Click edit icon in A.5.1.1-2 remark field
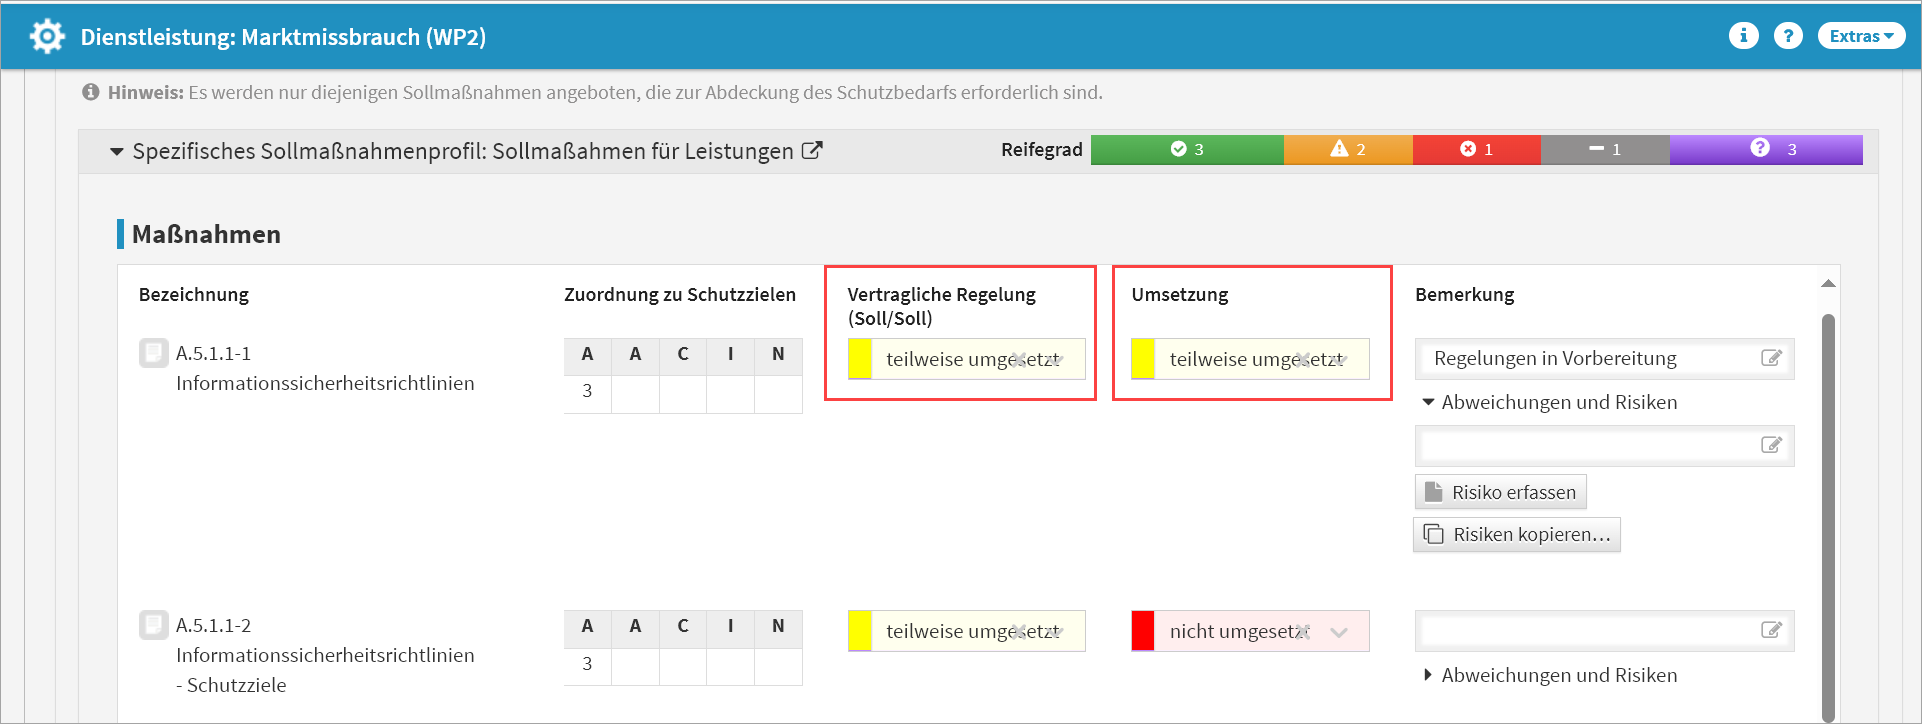Viewport: 1922px width, 724px height. click(x=1771, y=630)
